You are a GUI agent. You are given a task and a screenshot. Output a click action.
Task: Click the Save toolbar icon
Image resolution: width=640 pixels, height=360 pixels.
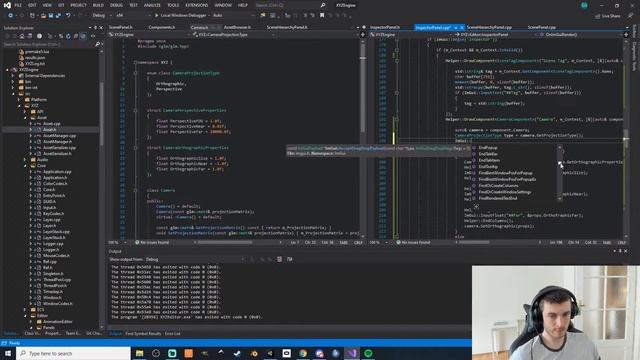51,16
